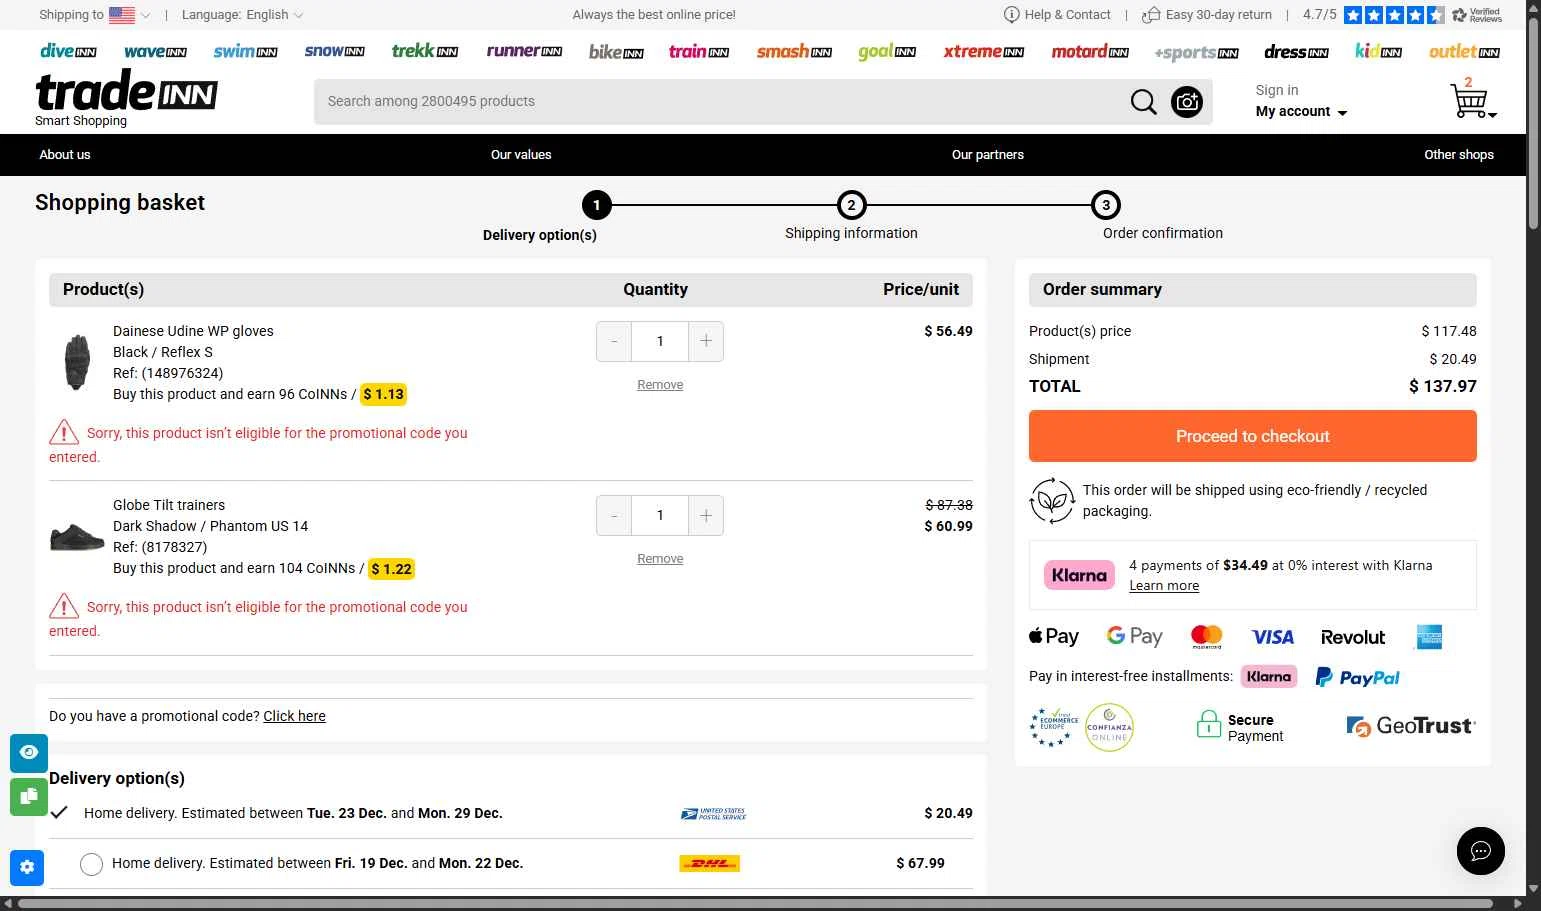Click the promotional code Click here link

294,716
